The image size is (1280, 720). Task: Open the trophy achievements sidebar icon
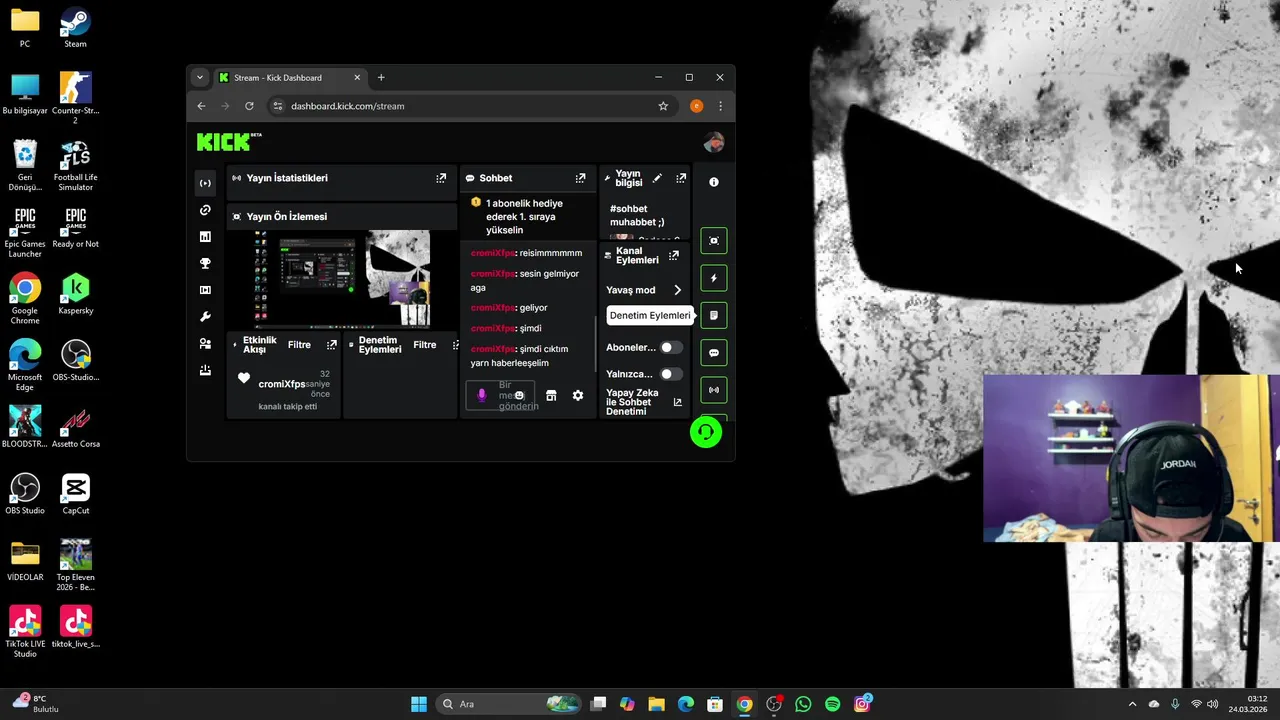point(205,264)
